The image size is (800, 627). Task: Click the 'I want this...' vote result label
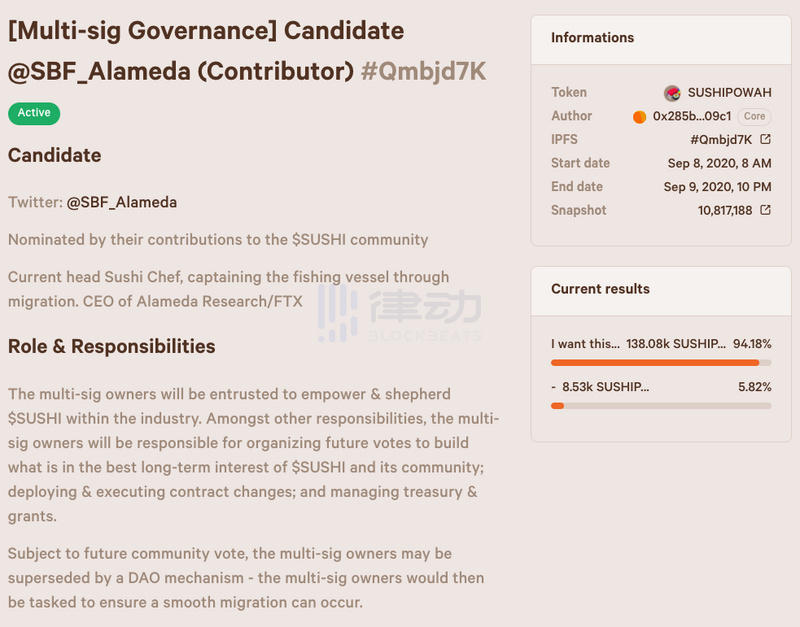coord(585,344)
